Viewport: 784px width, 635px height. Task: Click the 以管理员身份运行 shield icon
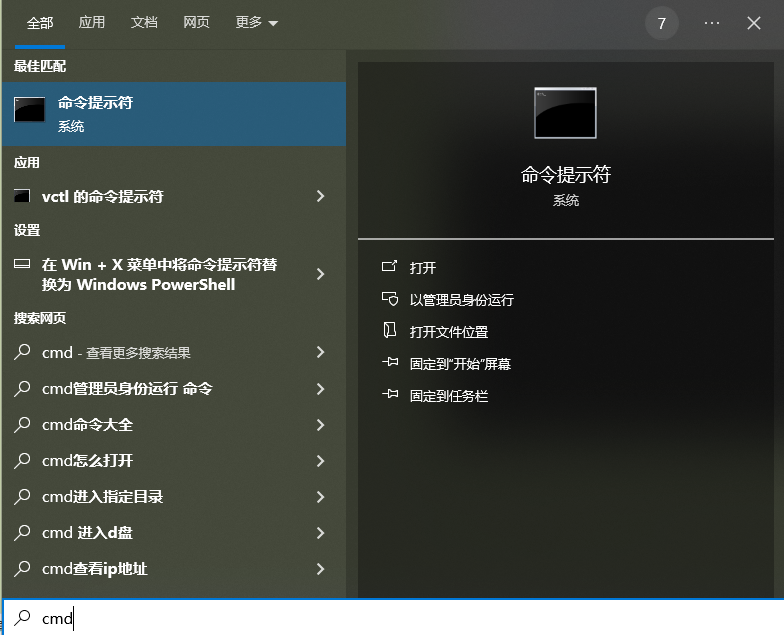[390, 300]
